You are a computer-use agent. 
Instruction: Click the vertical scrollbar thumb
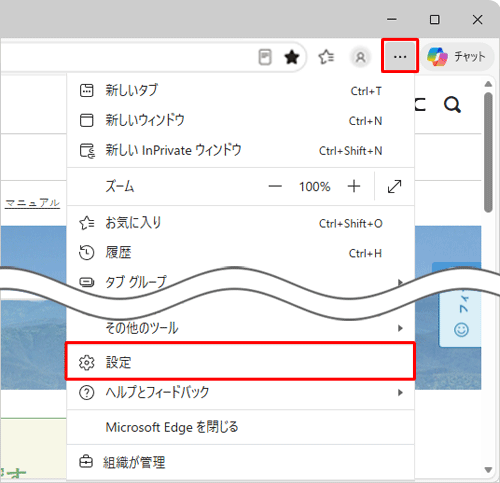[x=488, y=152]
